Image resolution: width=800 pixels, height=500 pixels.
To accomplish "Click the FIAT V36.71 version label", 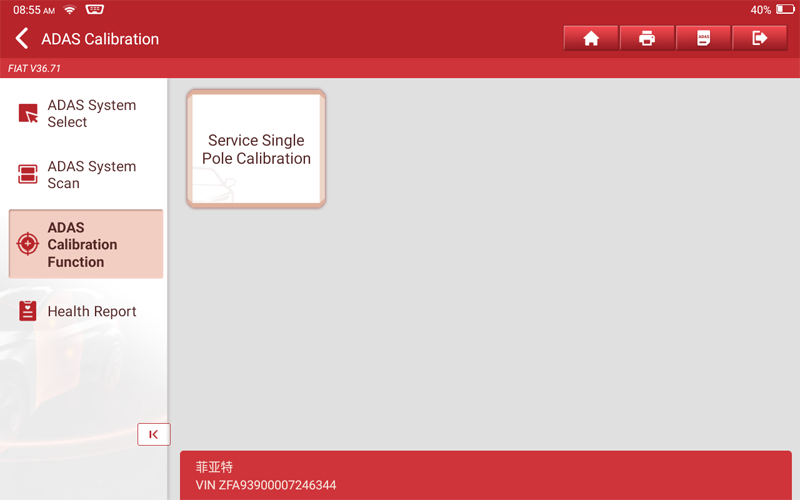I will pos(35,68).
